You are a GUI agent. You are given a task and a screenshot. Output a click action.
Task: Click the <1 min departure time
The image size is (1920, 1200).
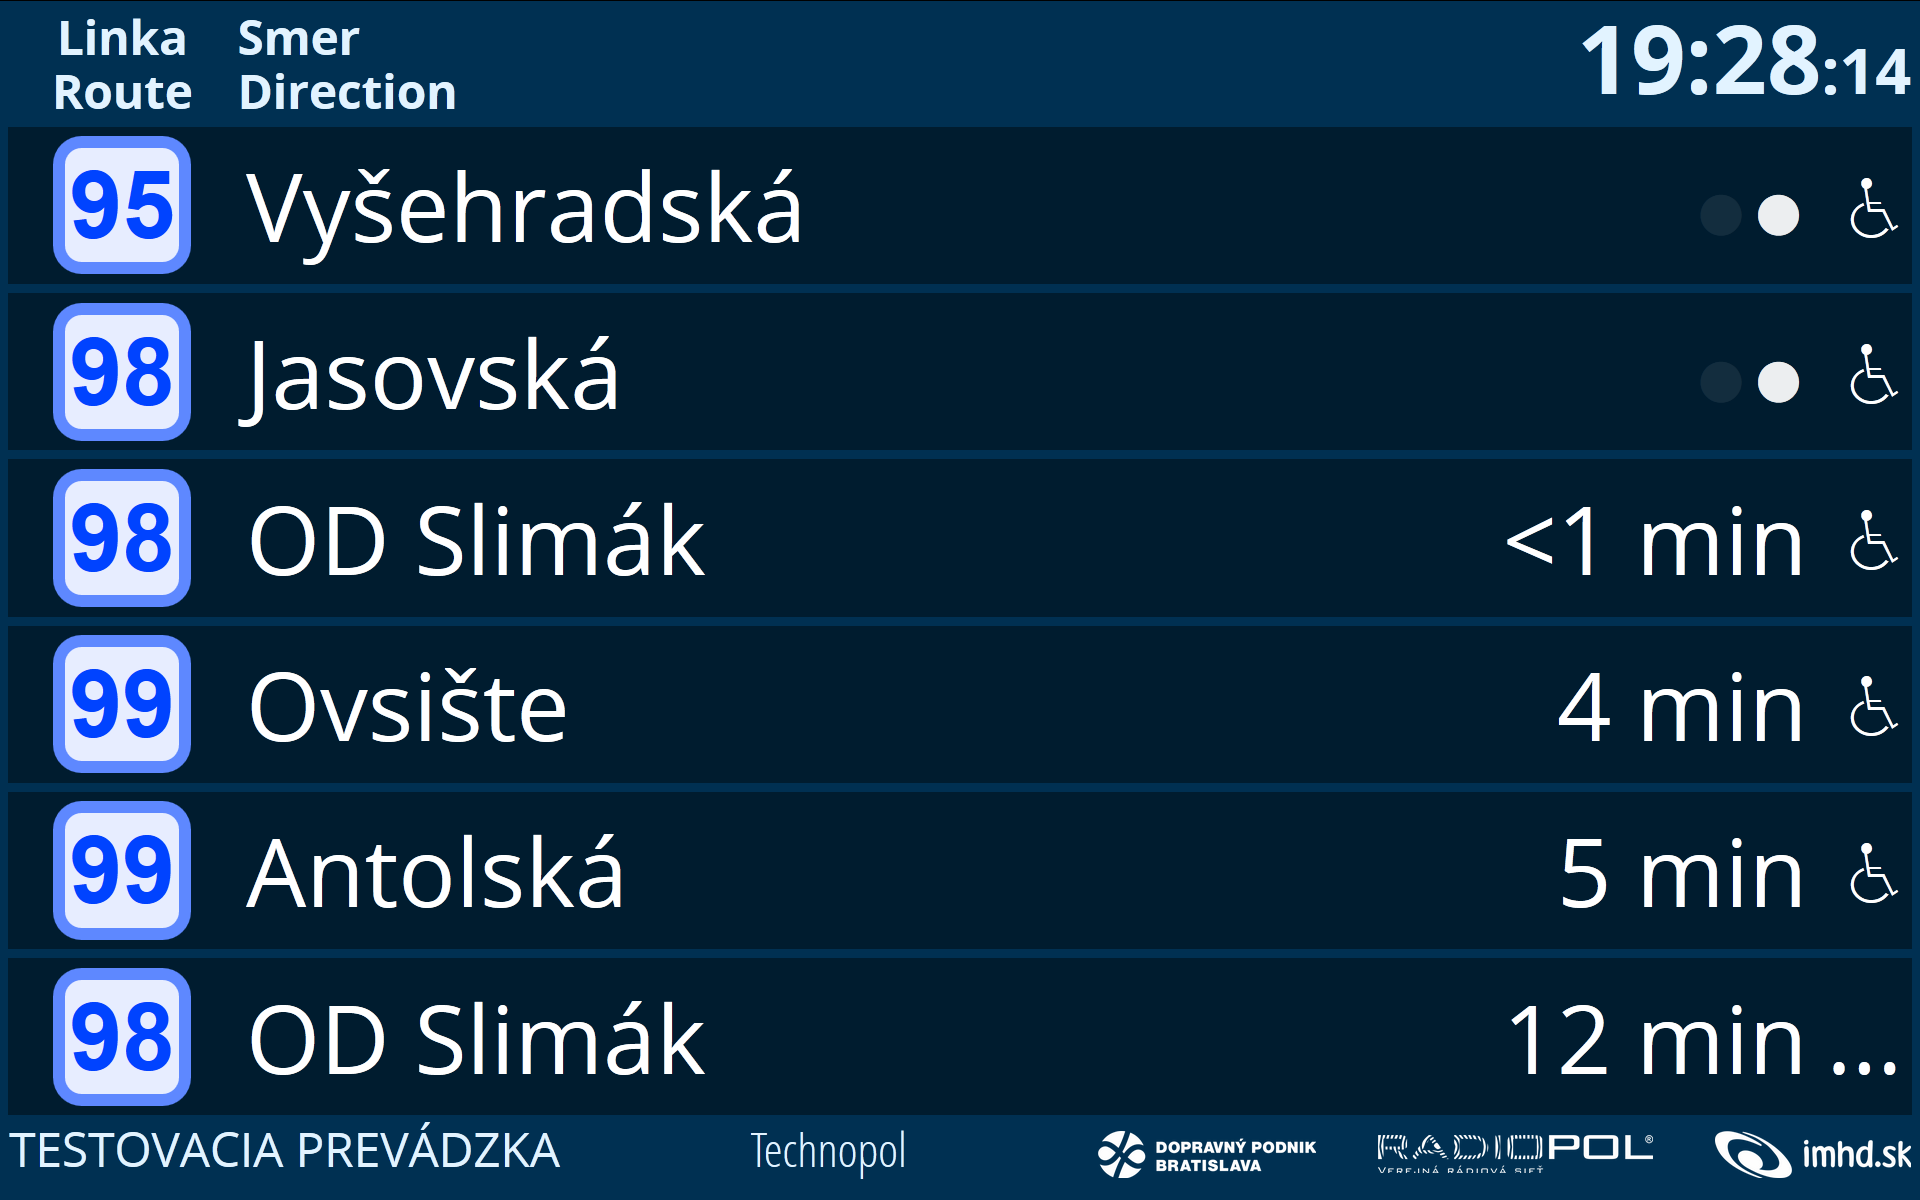tap(1654, 542)
